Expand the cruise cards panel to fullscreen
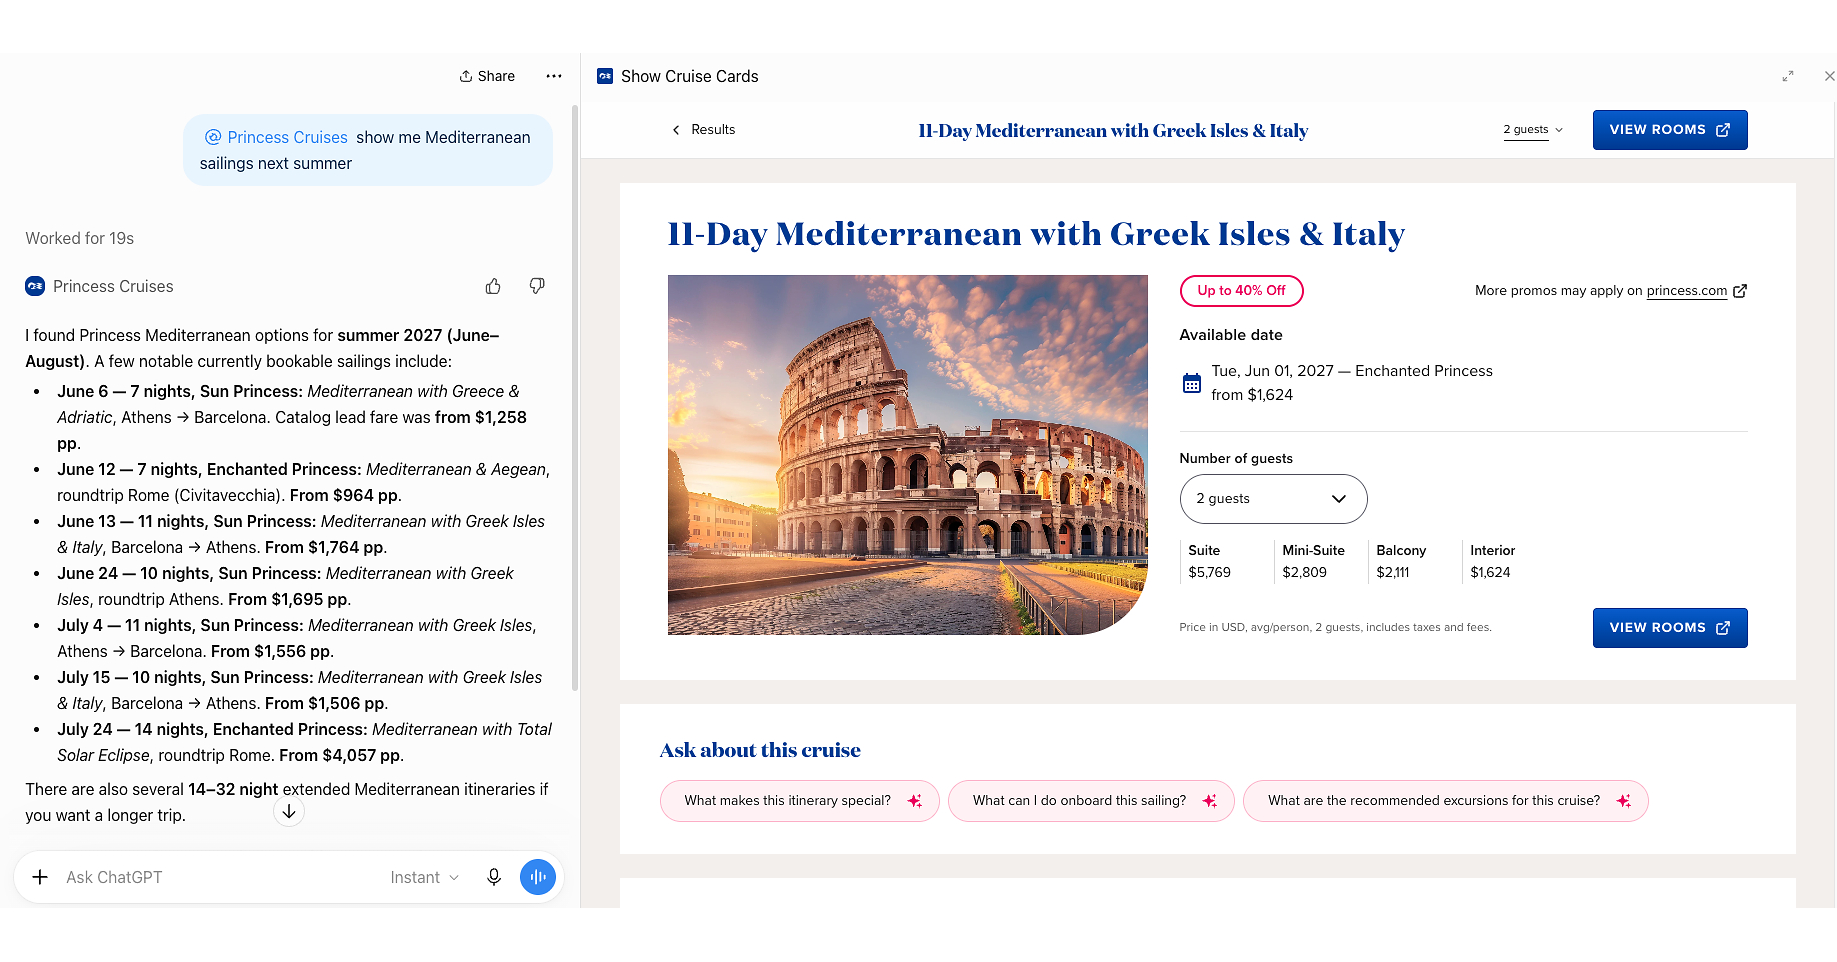Viewport: 1837px width, 962px height. click(x=1788, y=76)
